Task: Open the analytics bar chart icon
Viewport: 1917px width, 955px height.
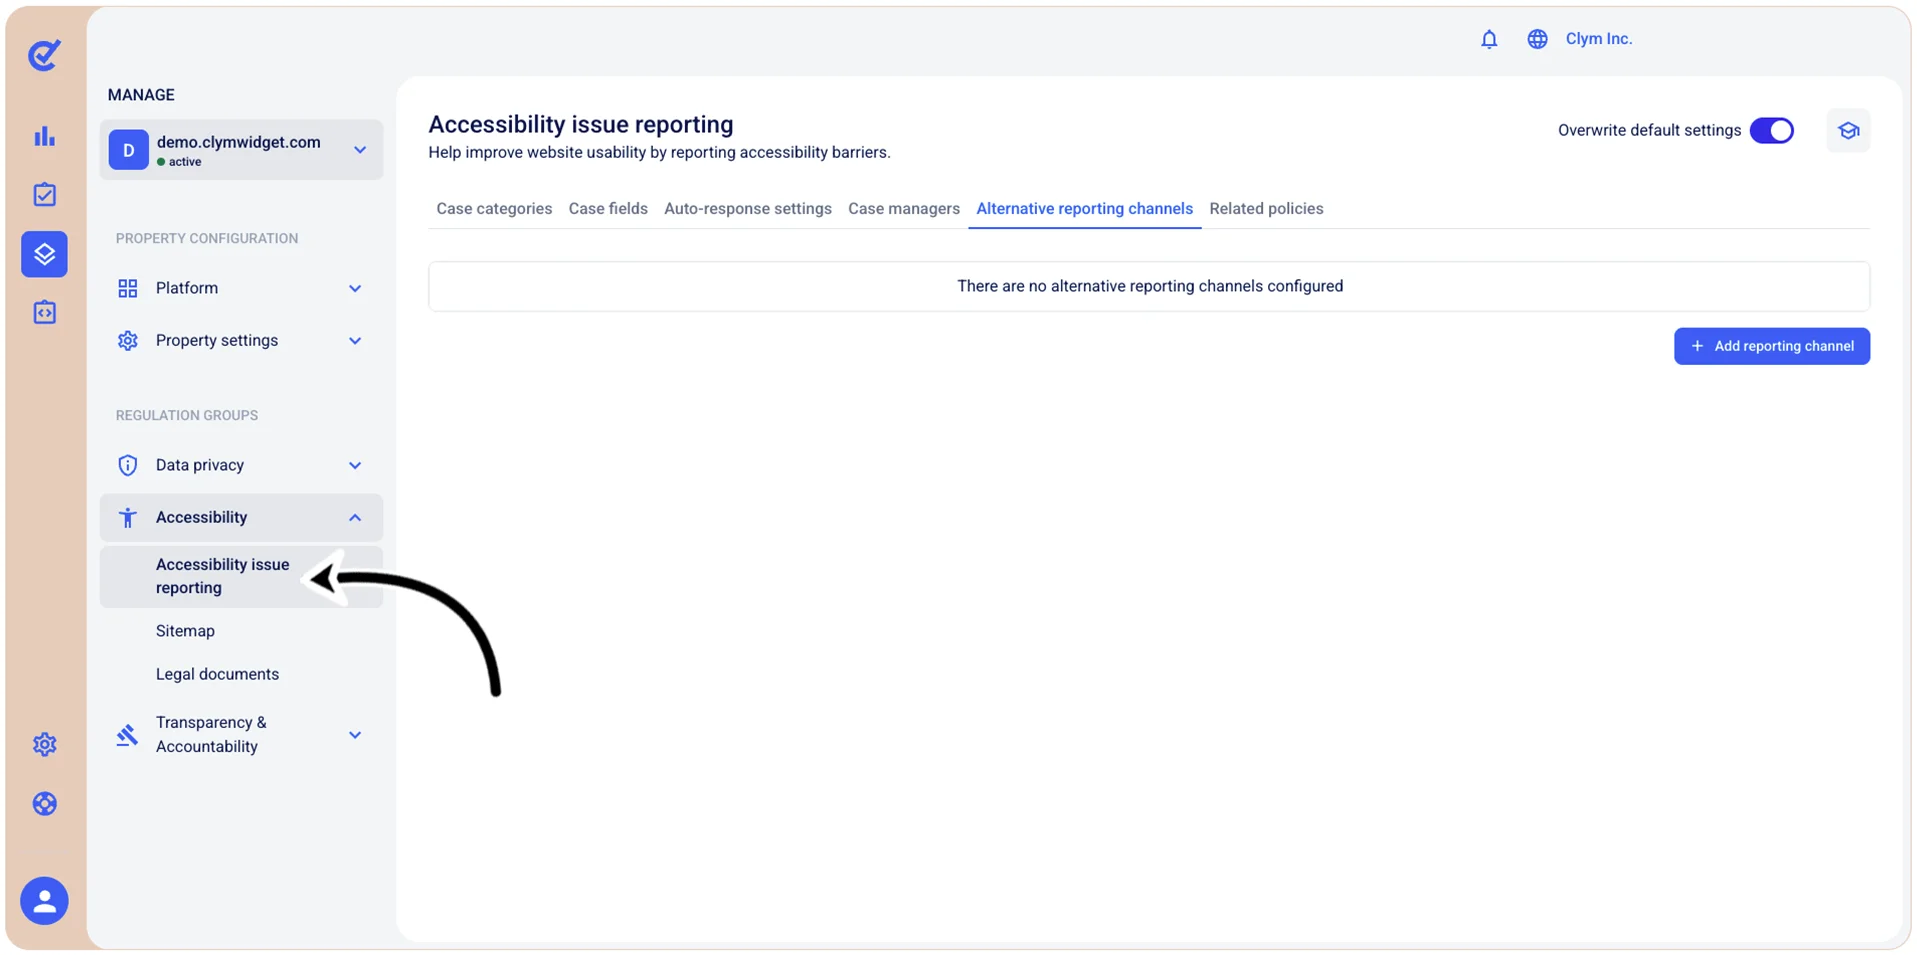Action: click(44, 136)
